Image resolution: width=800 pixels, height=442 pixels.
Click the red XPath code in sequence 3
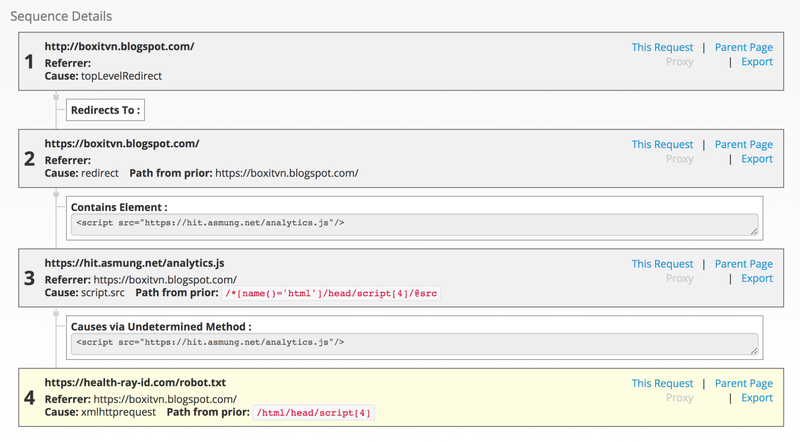click(x=331, y=293)
